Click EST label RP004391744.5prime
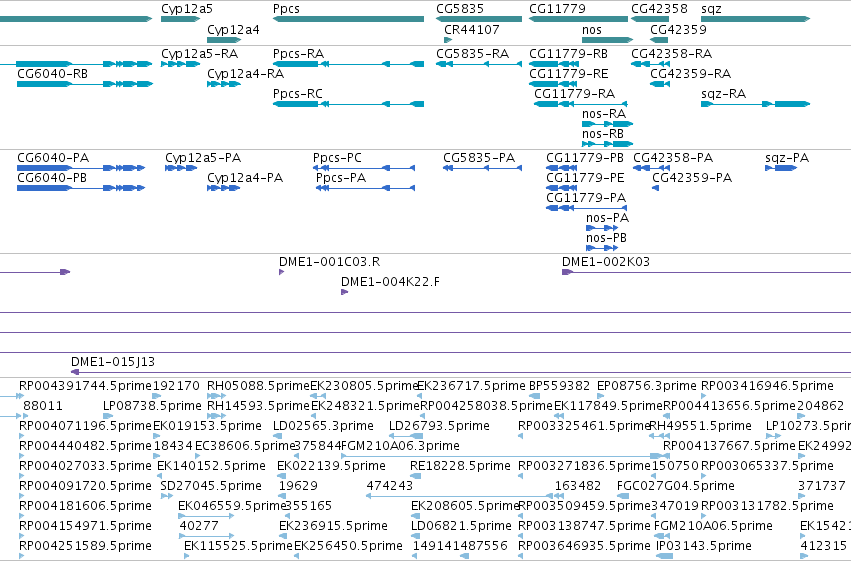851x561 pixels. point(85,386)
